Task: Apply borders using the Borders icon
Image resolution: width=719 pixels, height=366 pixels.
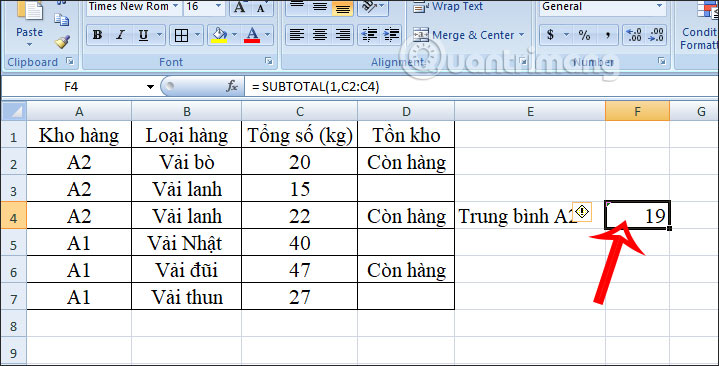Action: coord(182,35)
